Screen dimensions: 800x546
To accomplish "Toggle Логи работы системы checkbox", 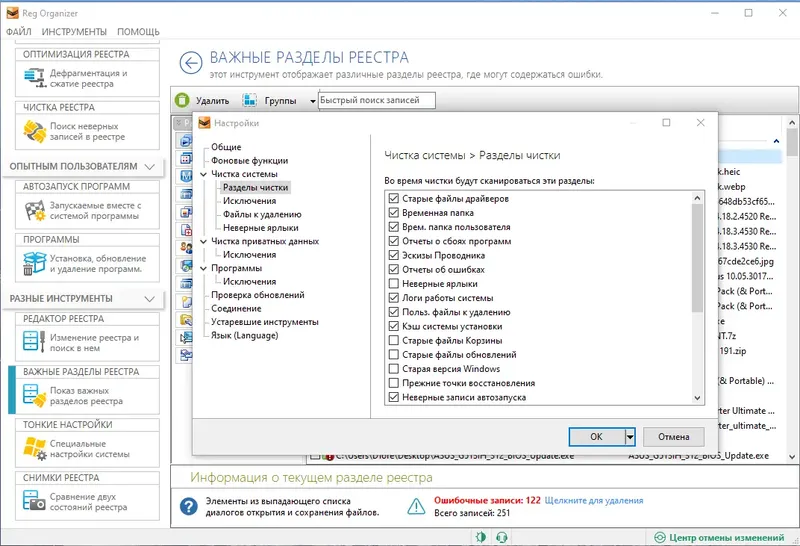I will pos(393,298).
